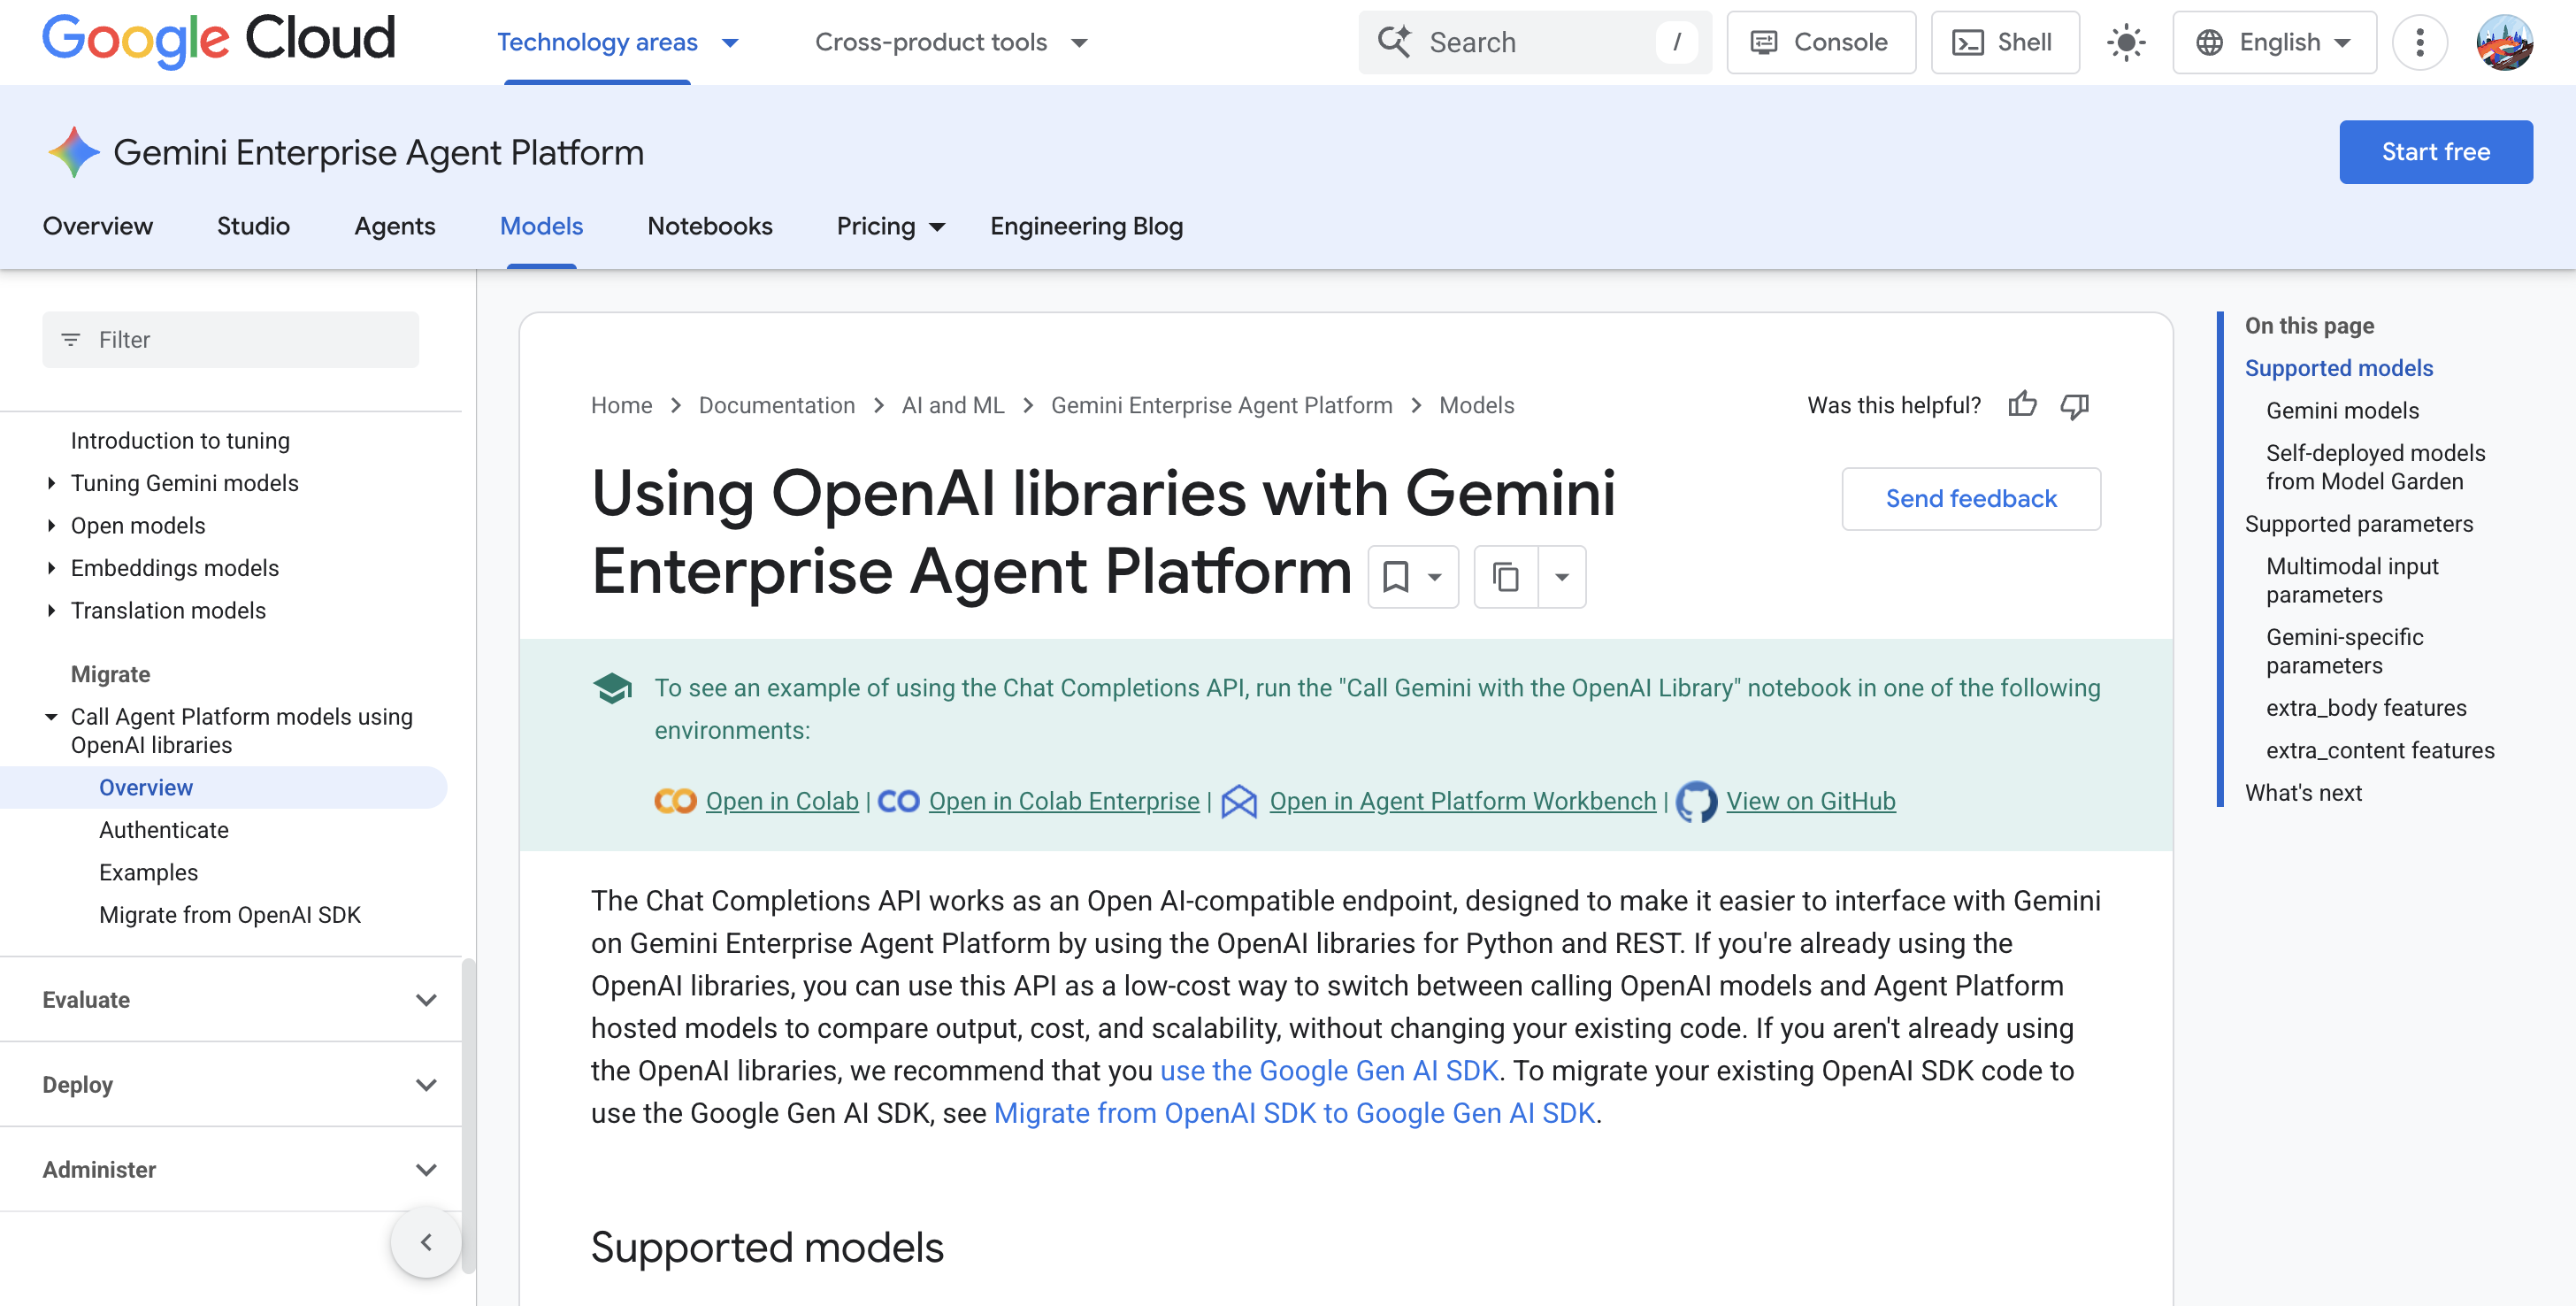Click the Search input field
This screenshot has height=1306, width=2576.
click(1534, 42)
